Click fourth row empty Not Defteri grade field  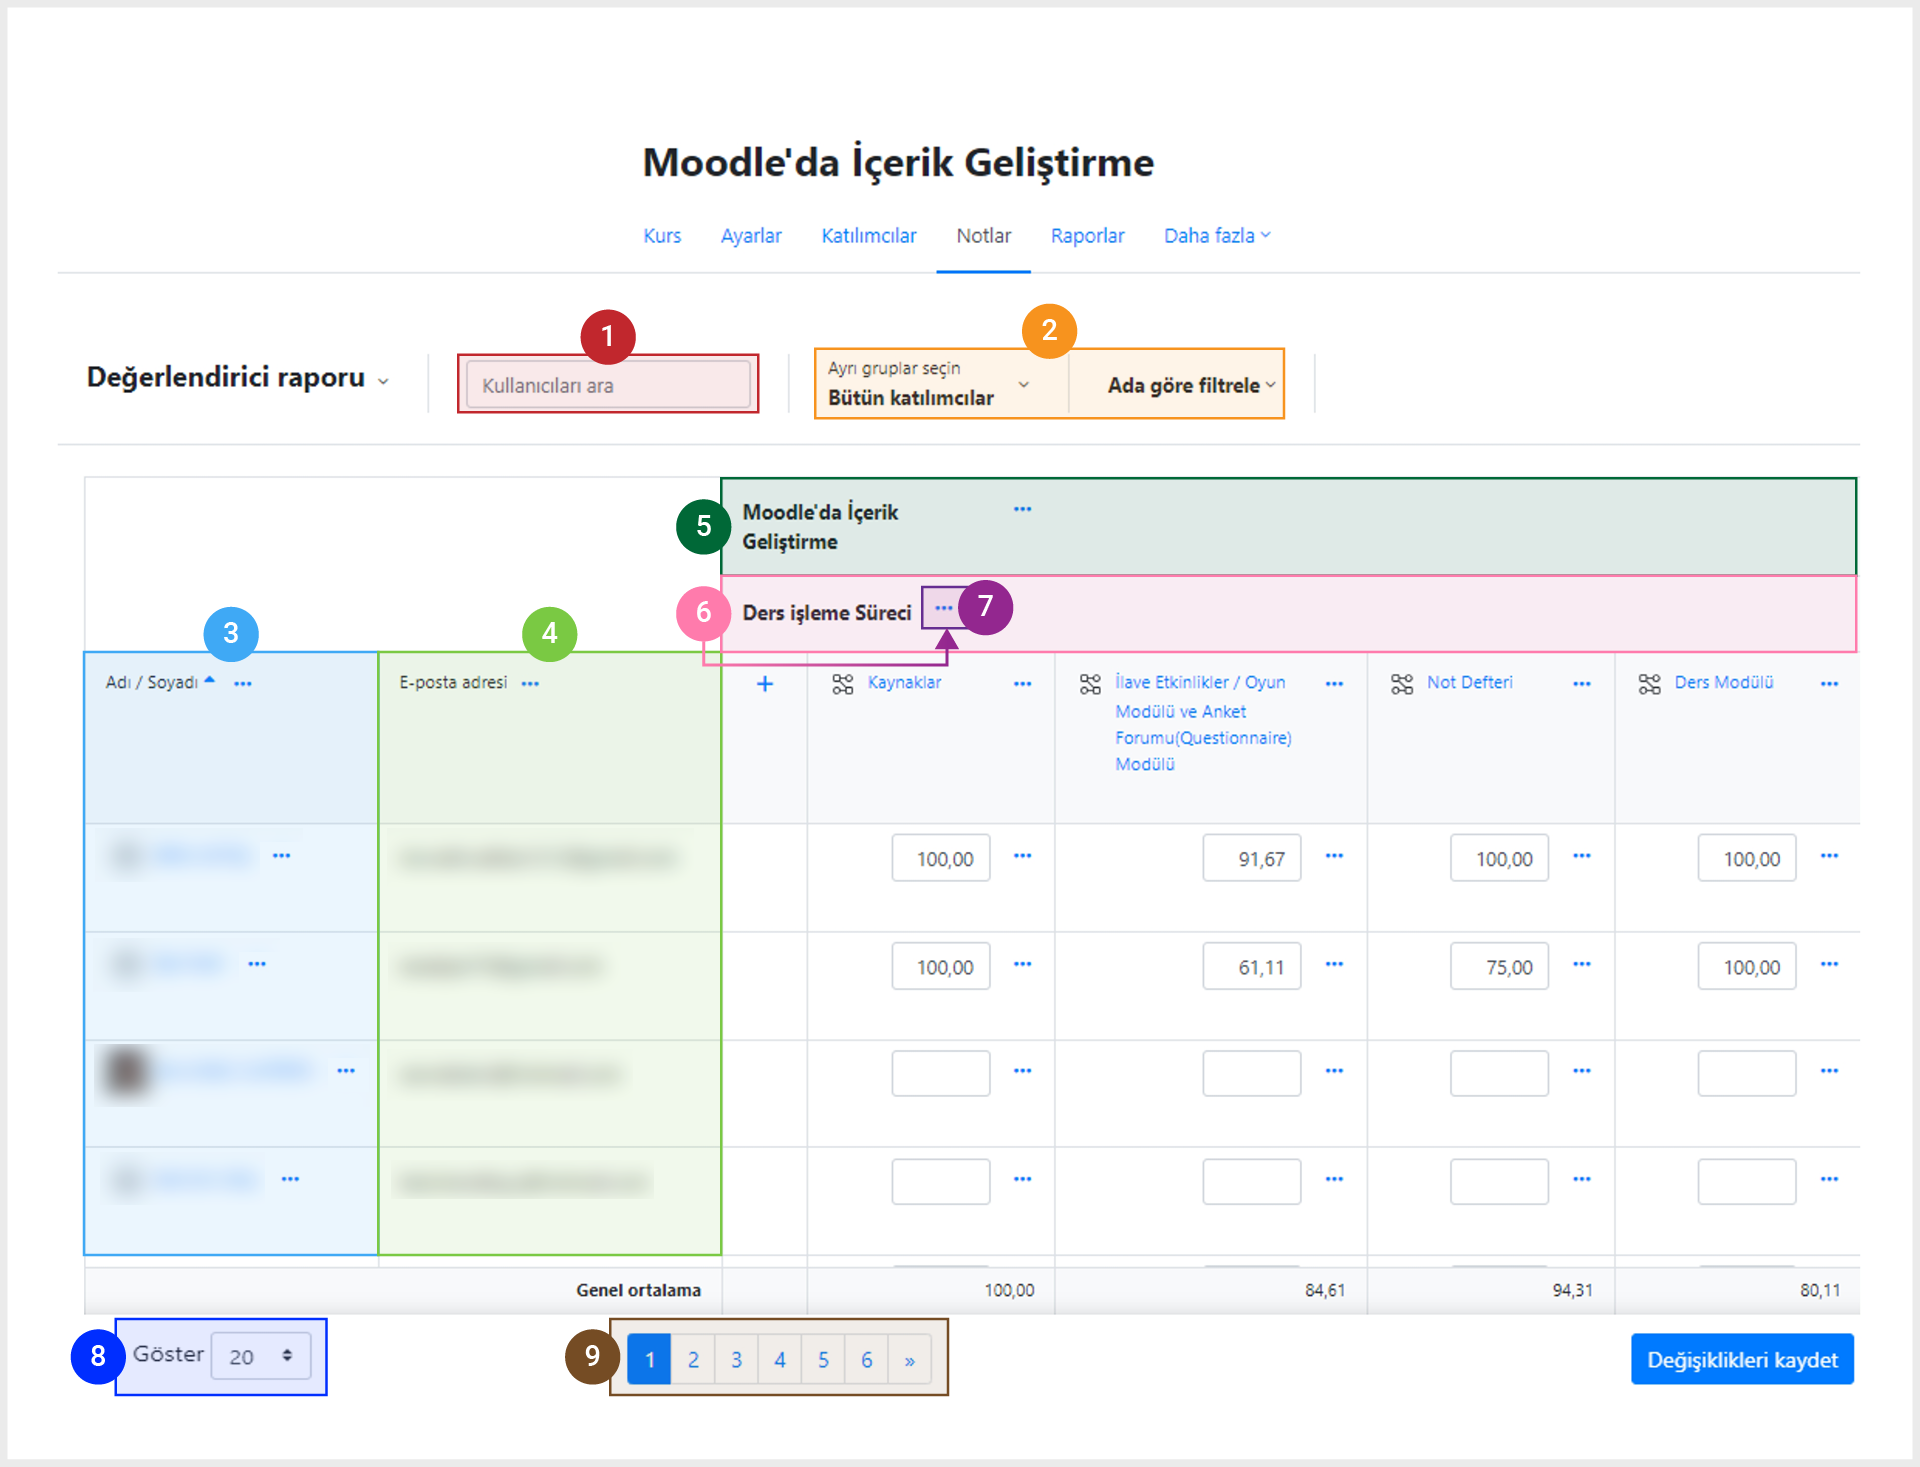pos(1499,1181)
